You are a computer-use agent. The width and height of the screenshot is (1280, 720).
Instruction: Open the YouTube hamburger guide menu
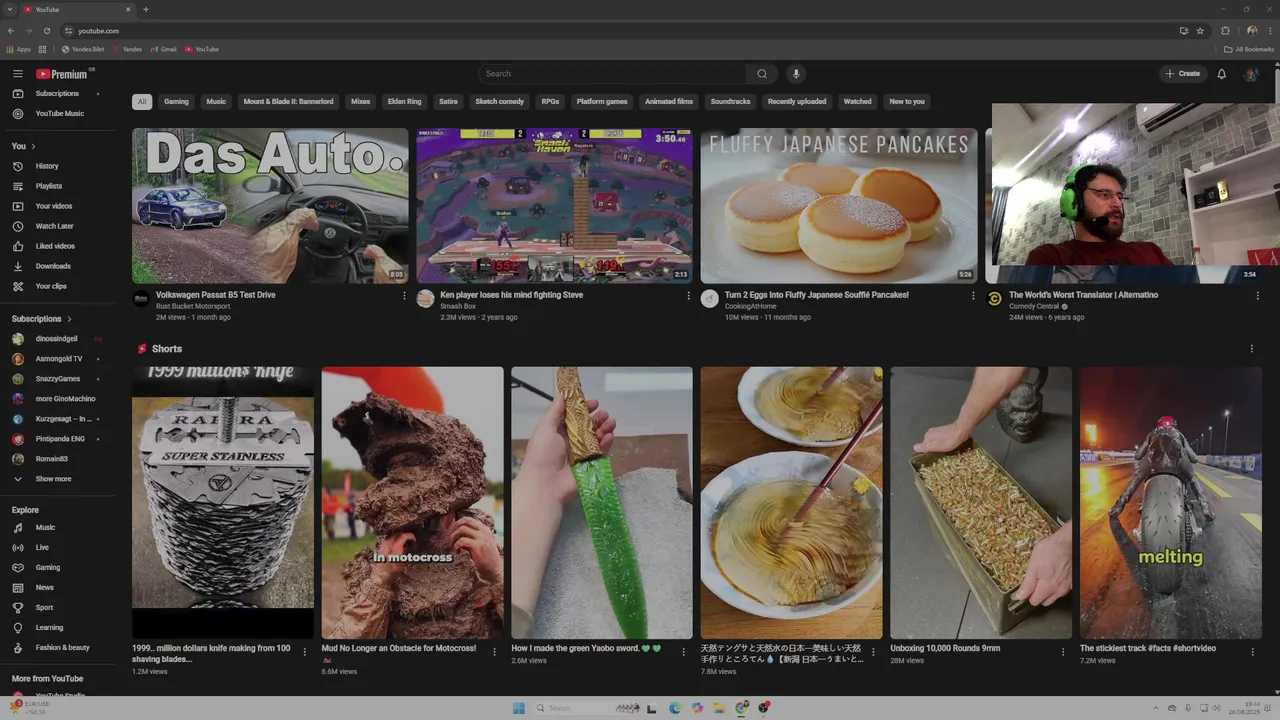click(17, 74)
